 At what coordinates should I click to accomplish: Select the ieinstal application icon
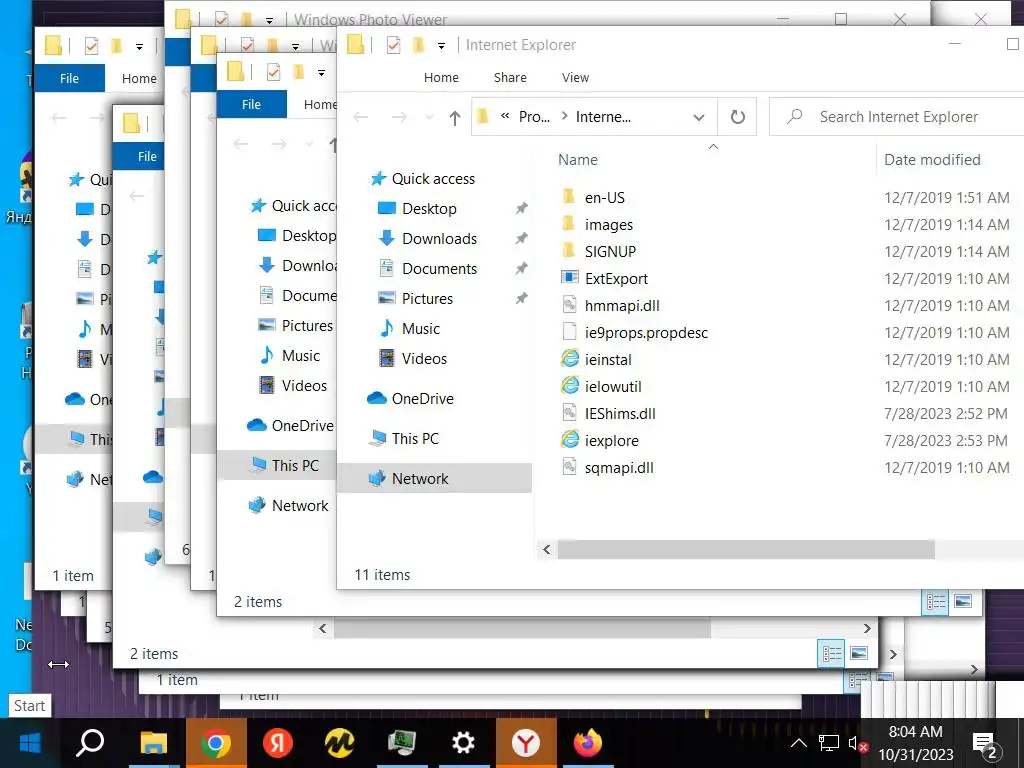(x=569, y=359)
